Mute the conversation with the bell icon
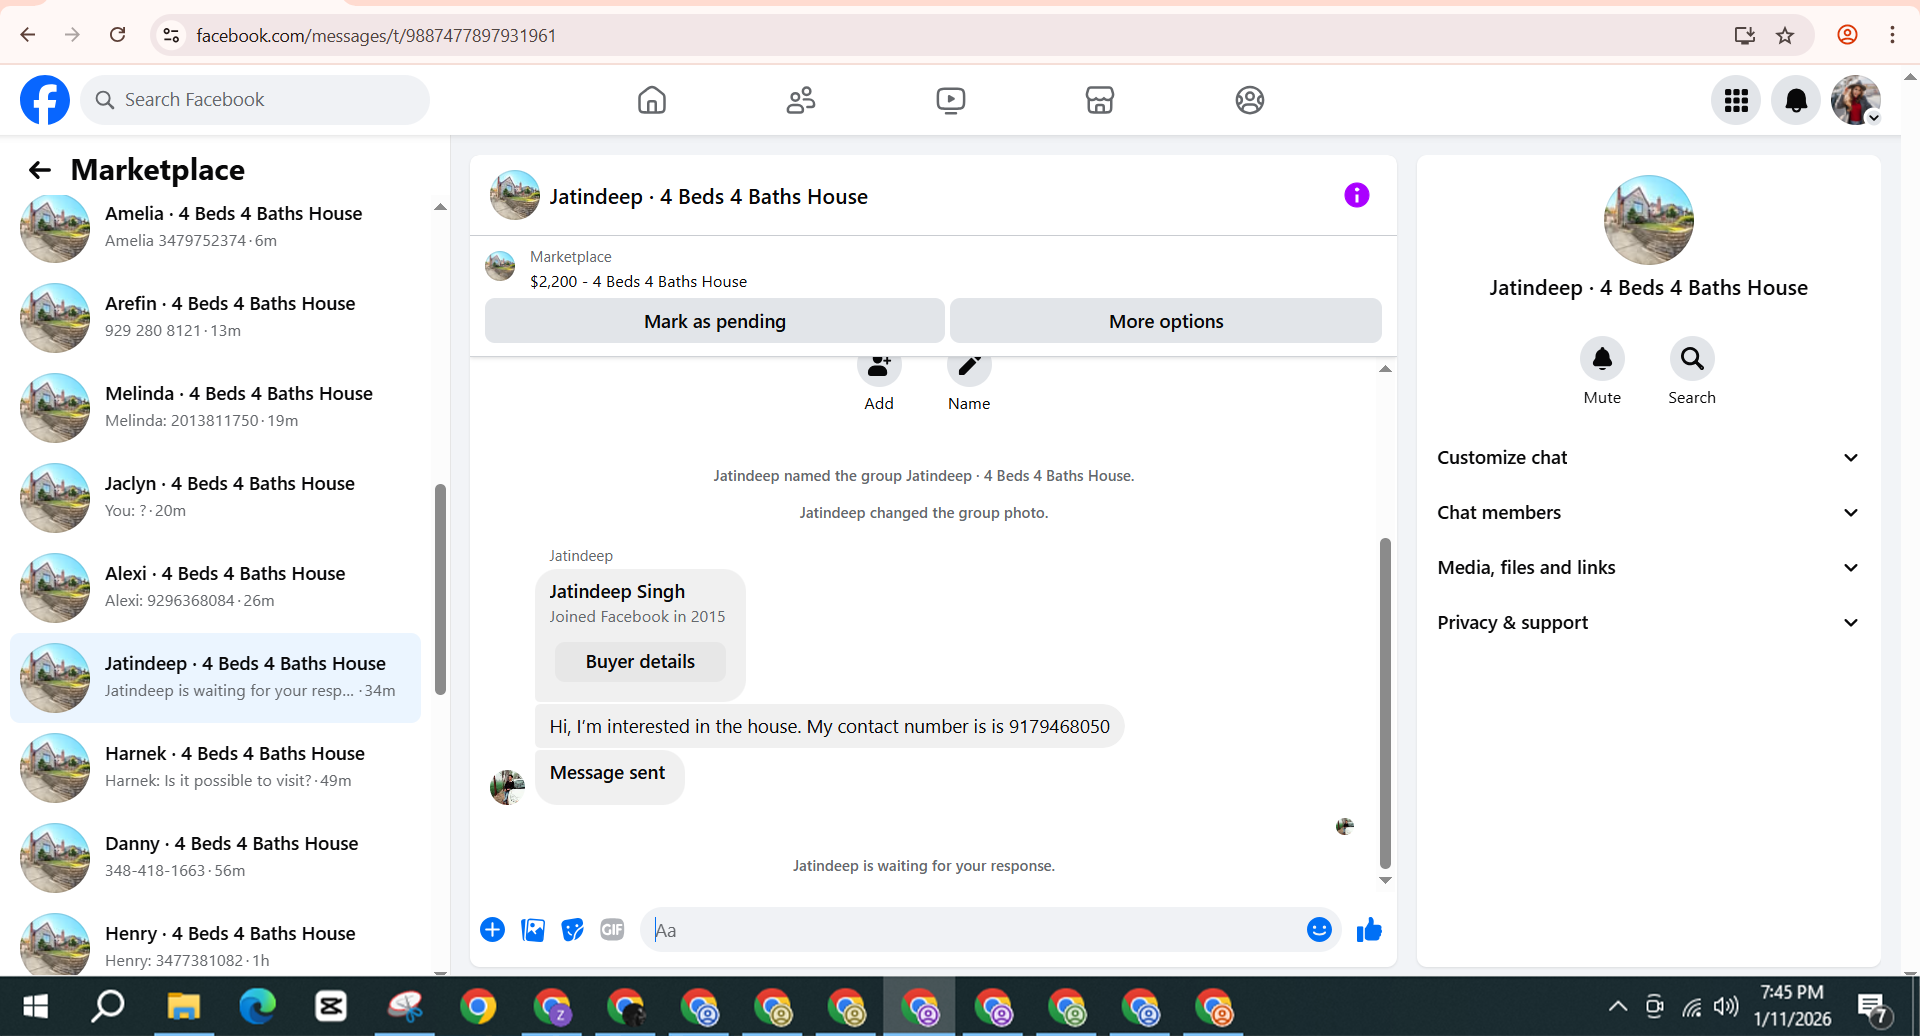Screen dimensions: 1920x1036 coord(1602,359)
